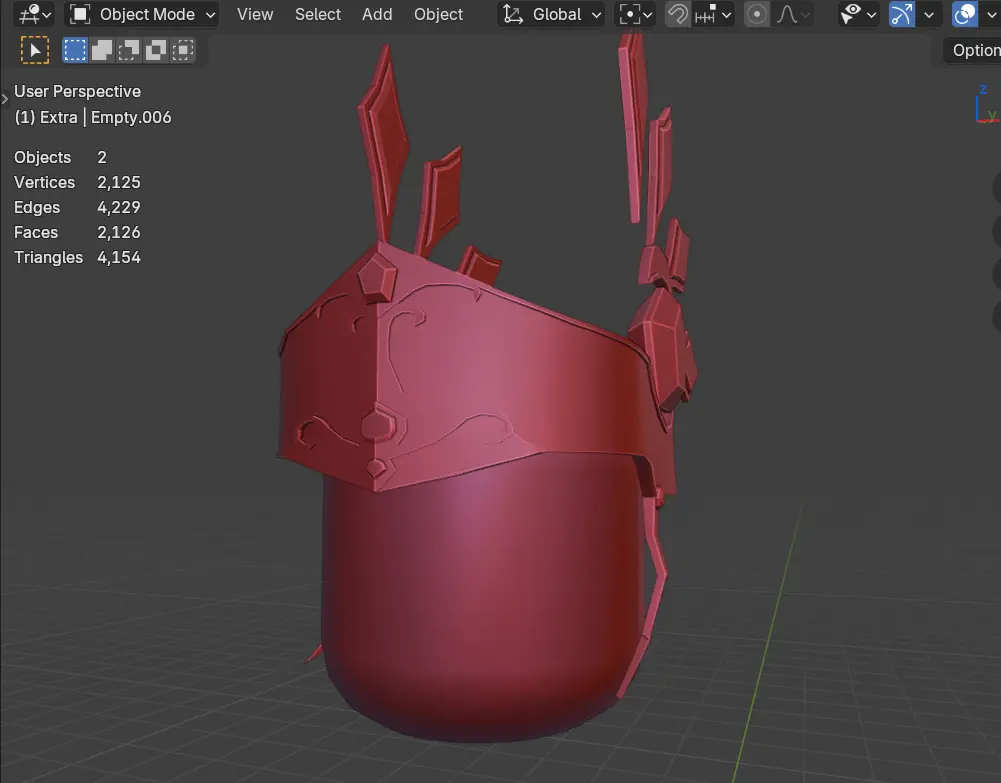Screen dimensions: 1001x783
Task: Toggle snapping with the magnet icon
Action: pyautogui.click(x=679, y=15)
